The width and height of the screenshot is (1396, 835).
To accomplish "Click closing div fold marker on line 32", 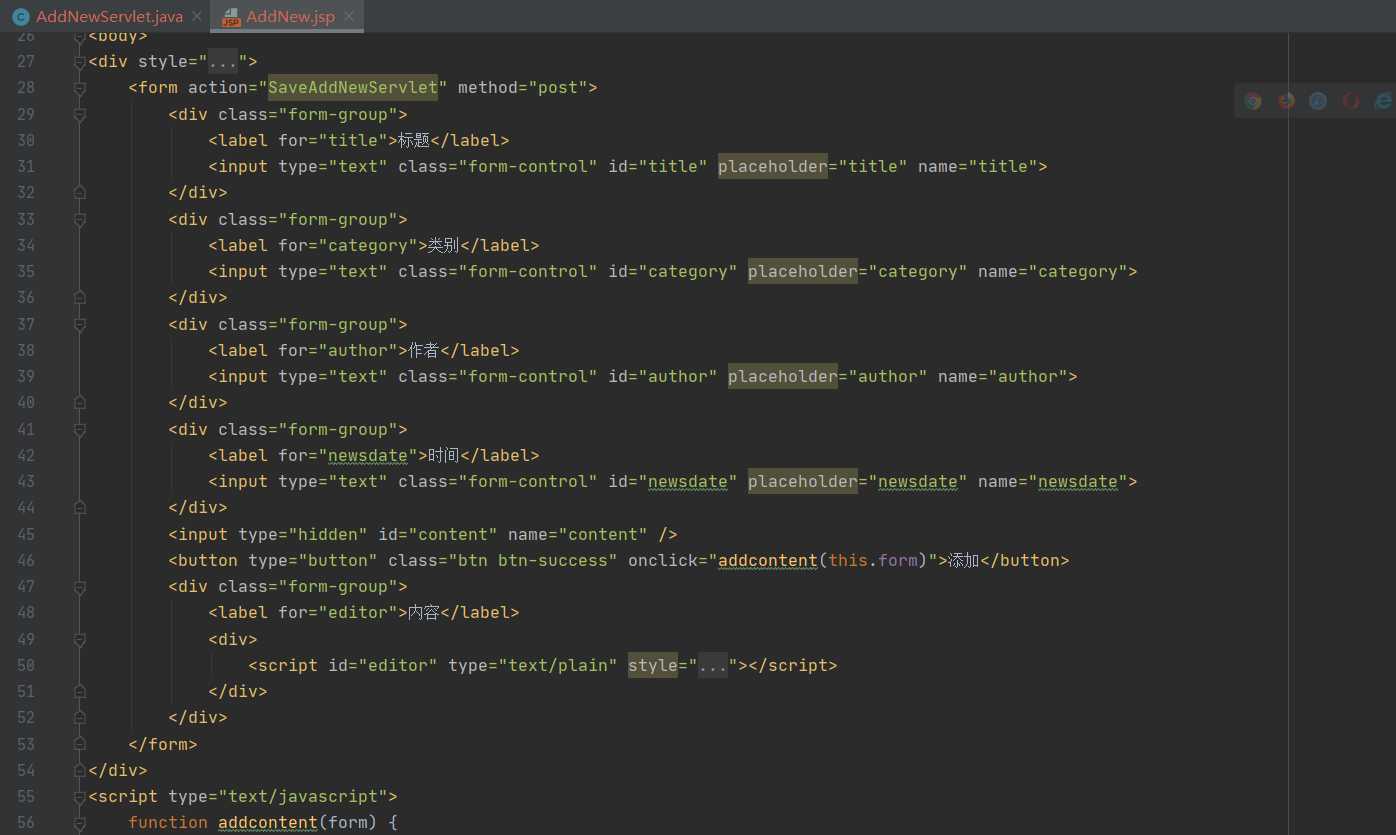I will click(x=80, y=192).
